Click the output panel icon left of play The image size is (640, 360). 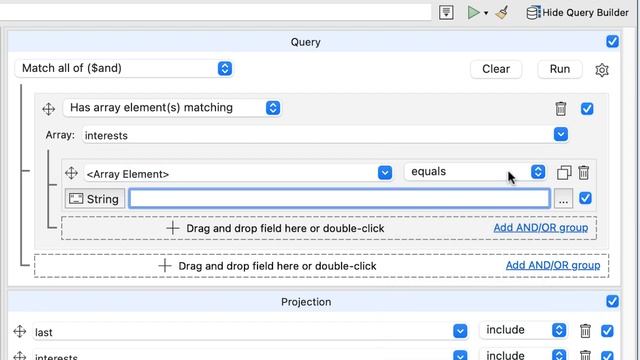pos(446,13)
